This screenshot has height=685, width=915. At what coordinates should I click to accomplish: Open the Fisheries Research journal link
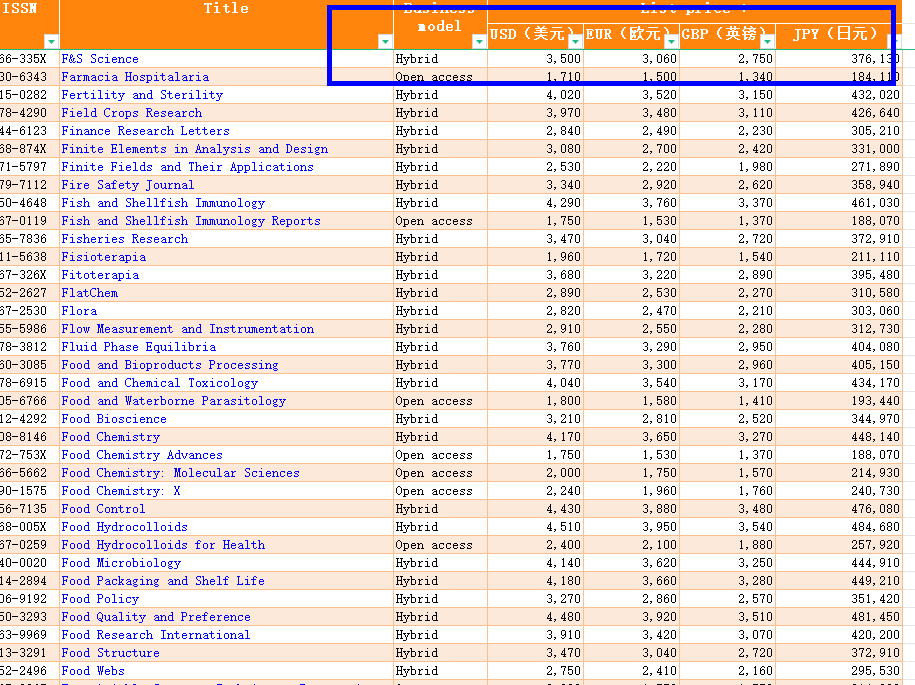(x=124, y=239)
